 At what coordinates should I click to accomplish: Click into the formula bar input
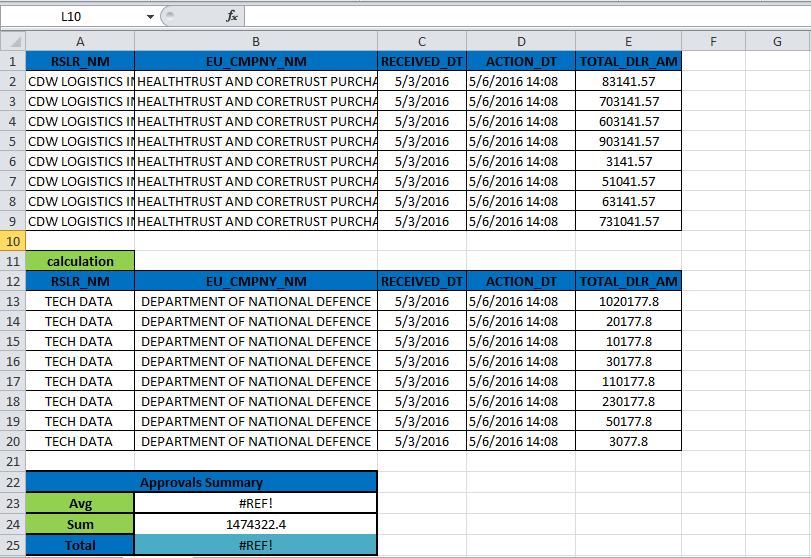coord(527,16)
